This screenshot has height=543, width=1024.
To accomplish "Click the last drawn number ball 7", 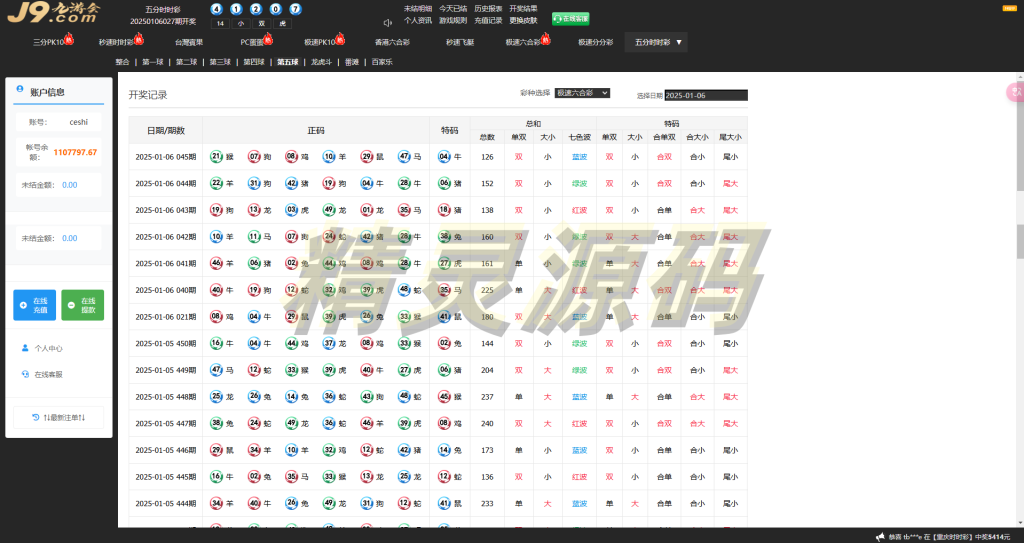I will (x=295, y=9).
